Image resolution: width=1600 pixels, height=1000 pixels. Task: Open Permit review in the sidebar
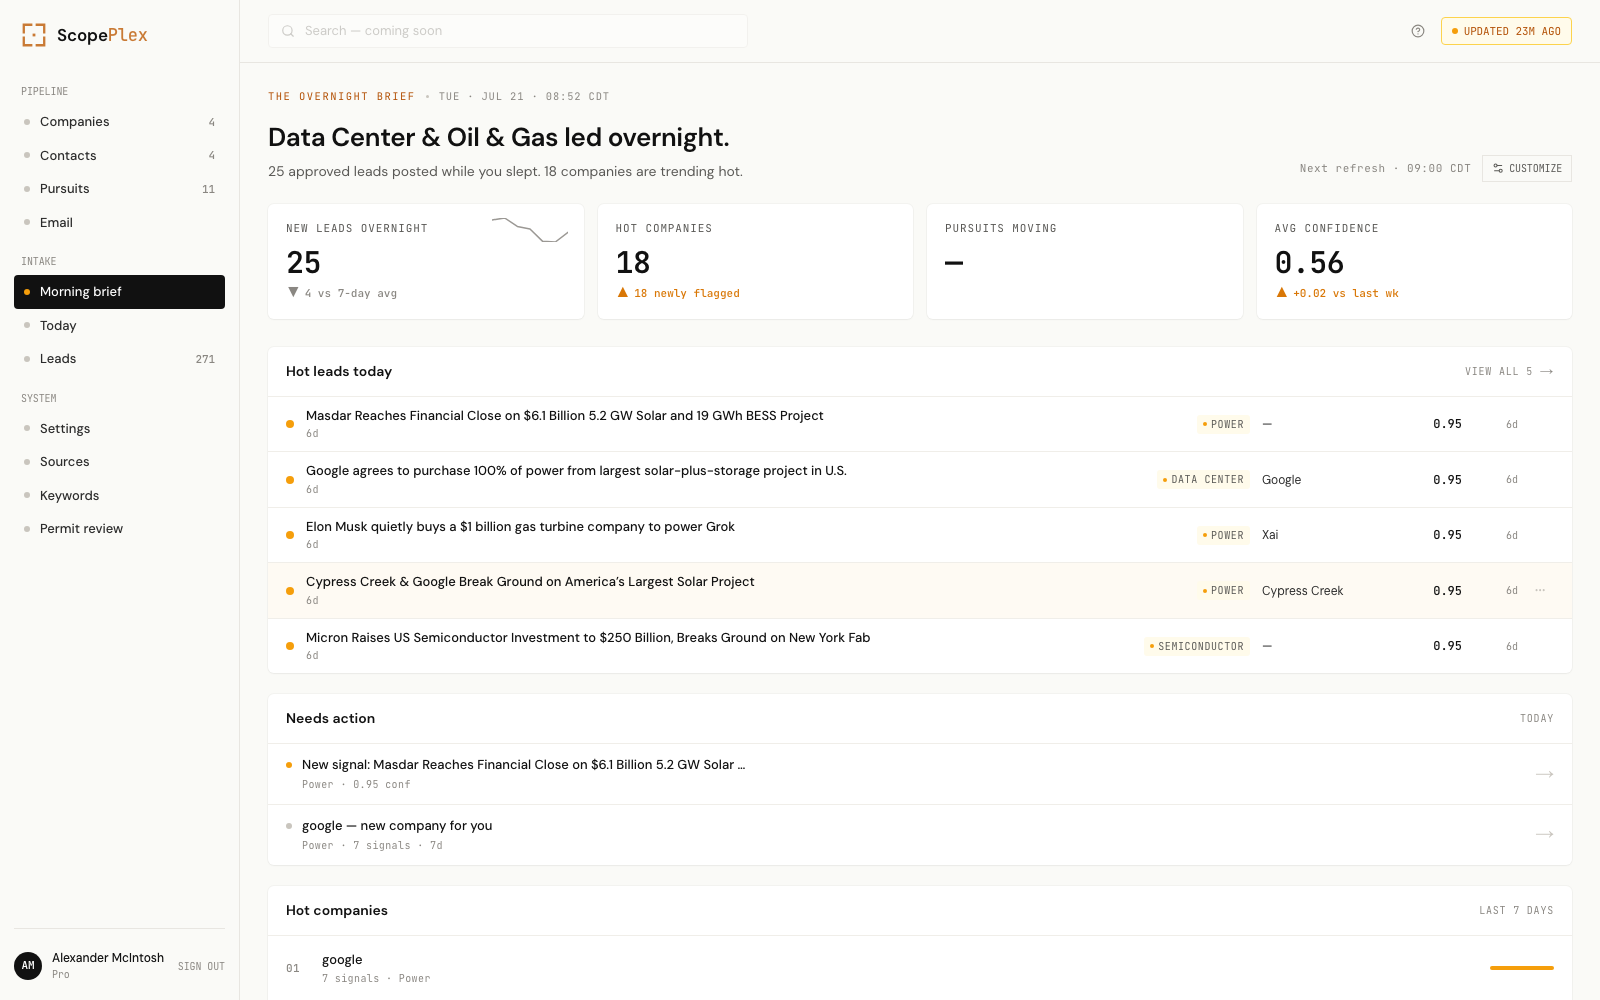point(119,529)
